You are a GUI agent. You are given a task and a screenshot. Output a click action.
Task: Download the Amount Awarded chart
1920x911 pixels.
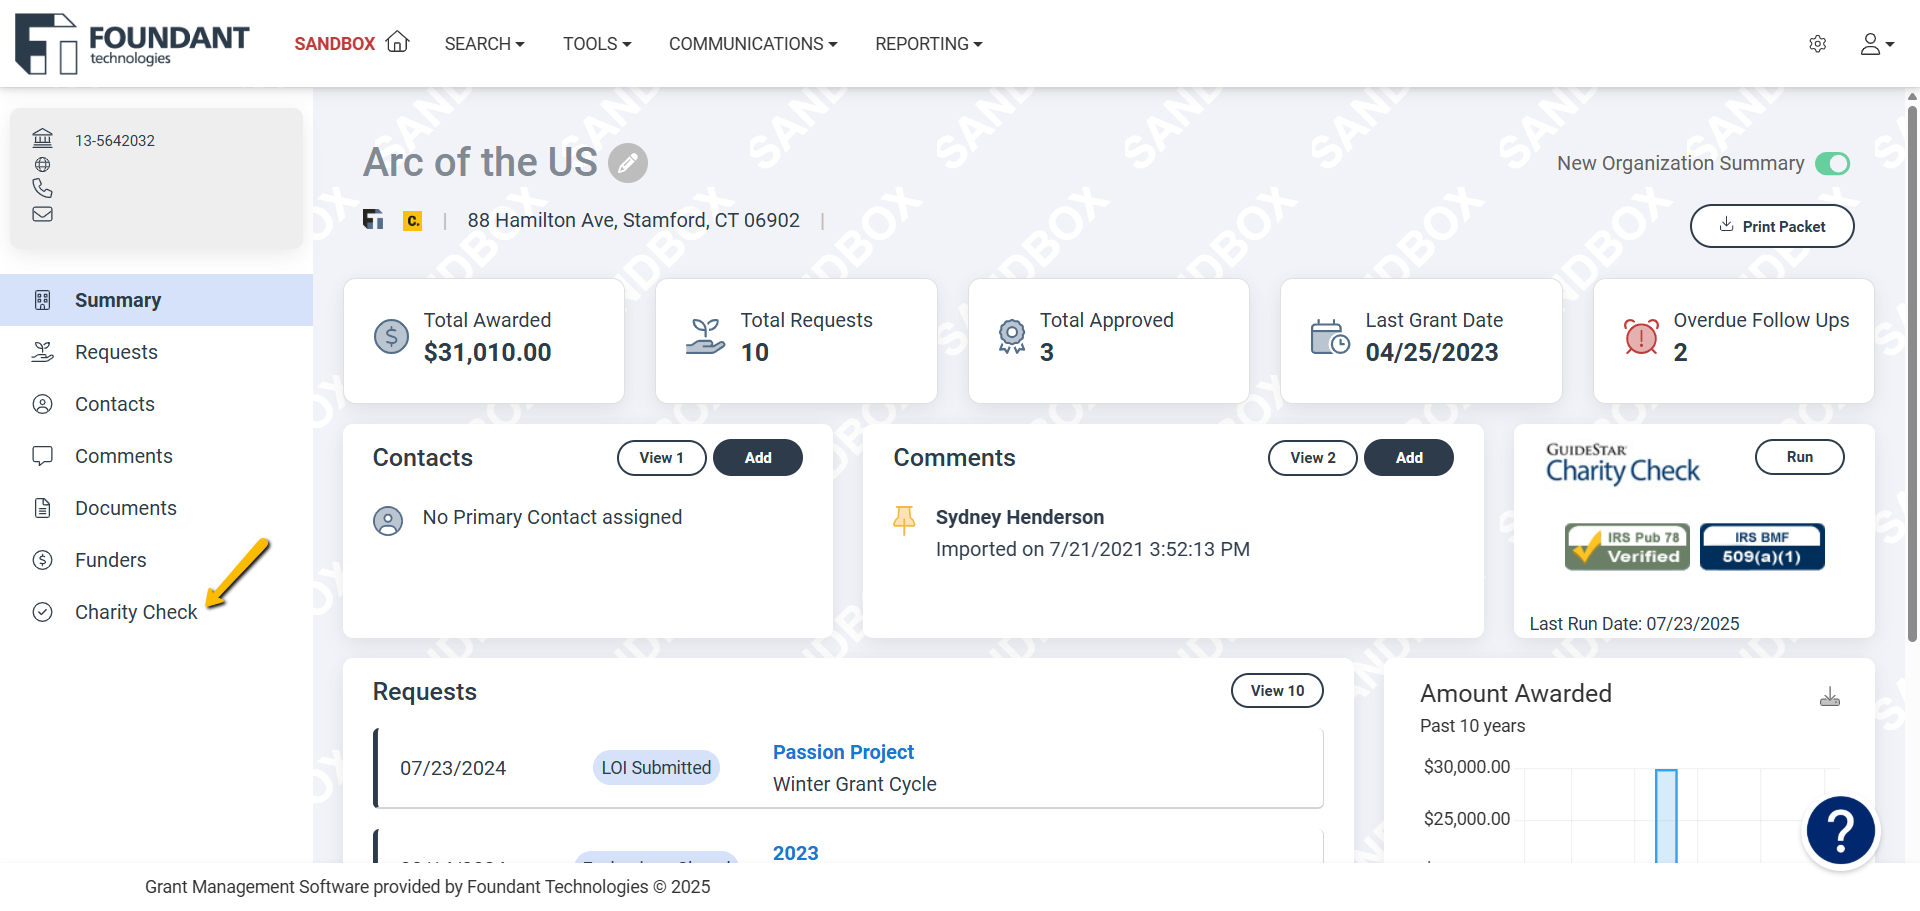click(1830, 696)
